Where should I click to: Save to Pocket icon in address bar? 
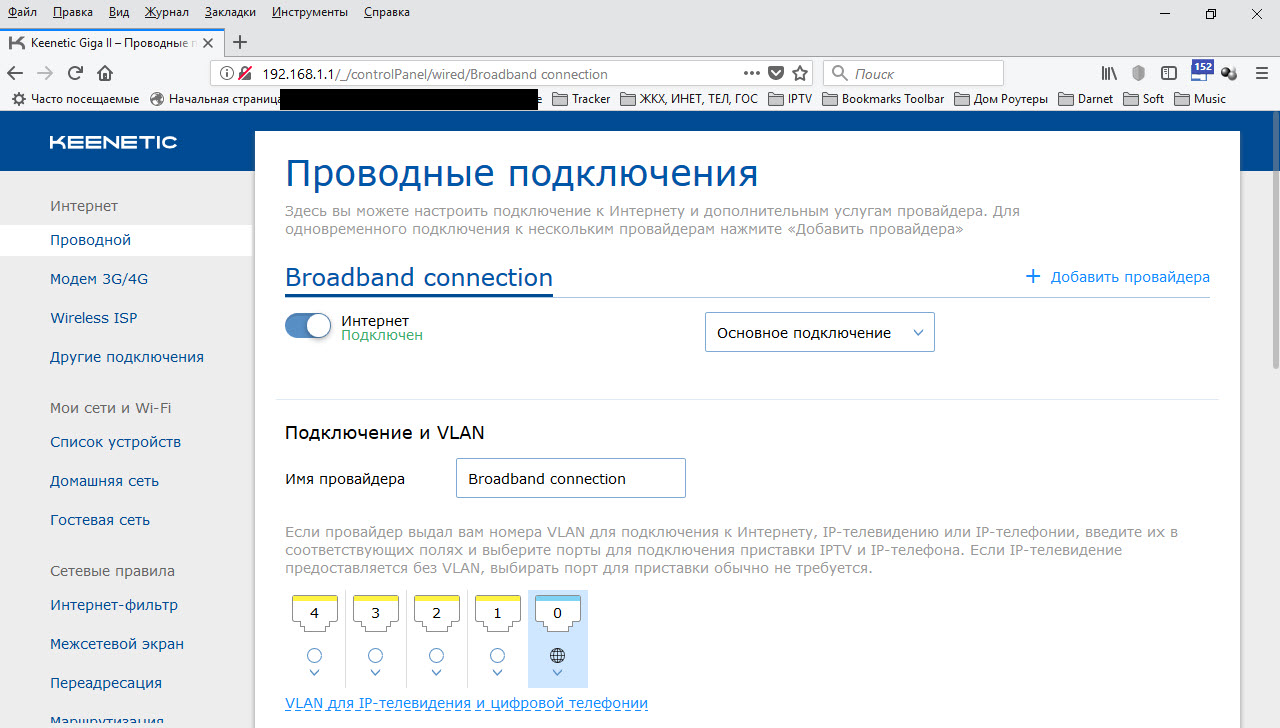[x=776, y=73]
